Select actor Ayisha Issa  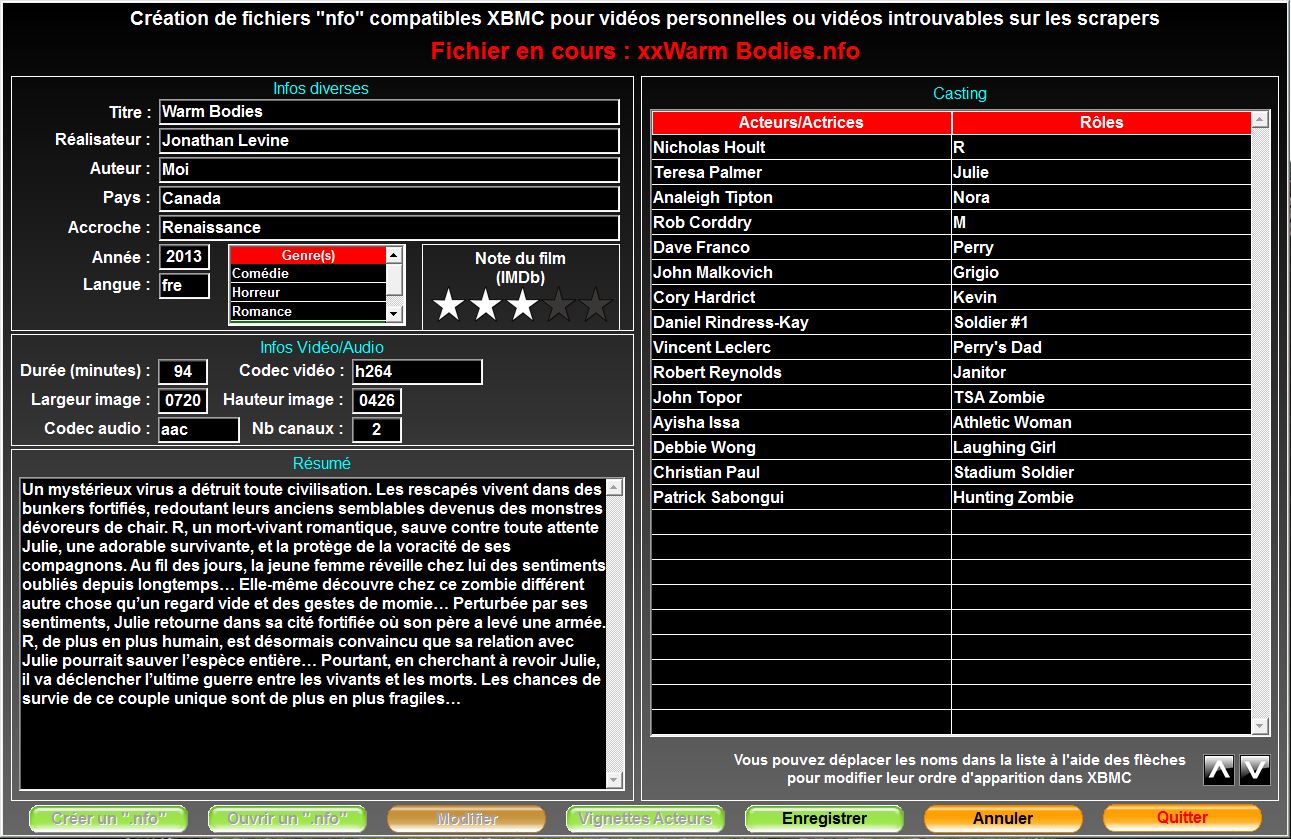coord(801,422)
